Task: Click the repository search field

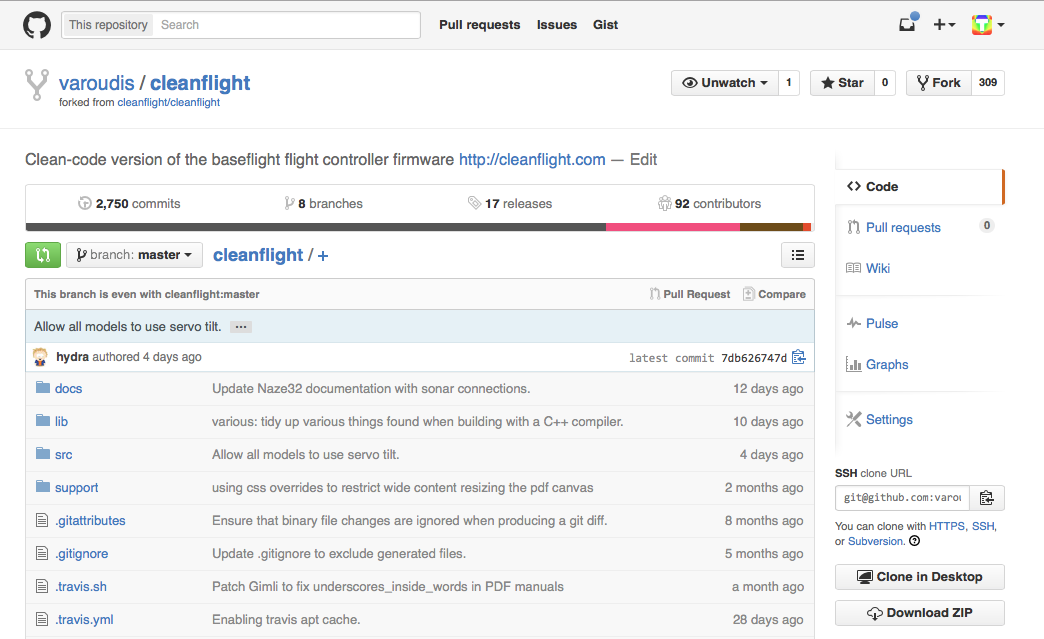Action: pyautogui.click(x=287, y=25)
